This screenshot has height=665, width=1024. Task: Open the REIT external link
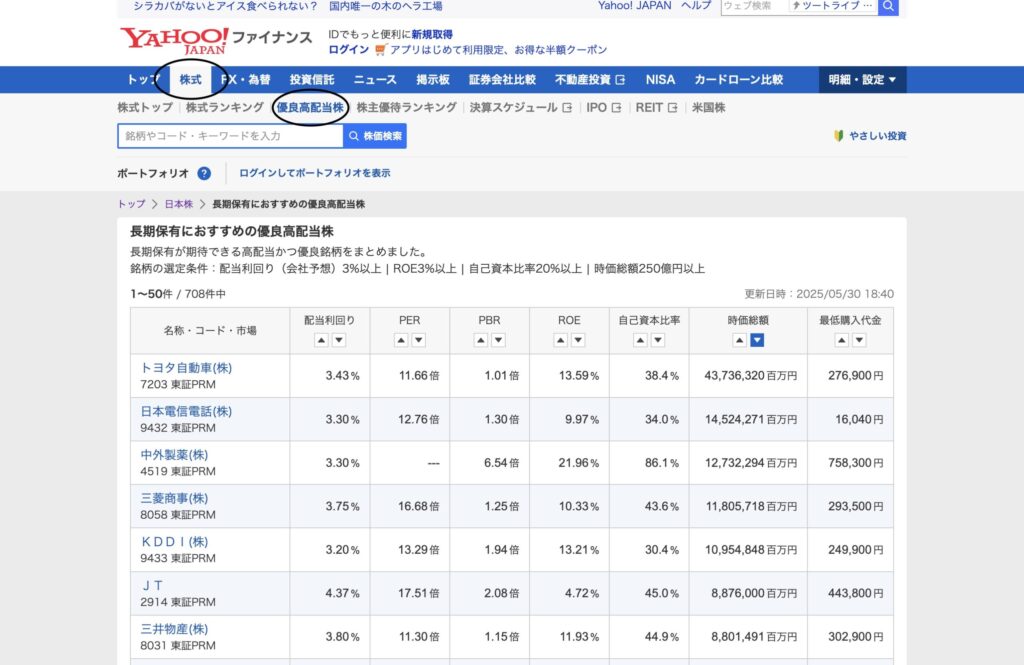click(x=656, y=108)
